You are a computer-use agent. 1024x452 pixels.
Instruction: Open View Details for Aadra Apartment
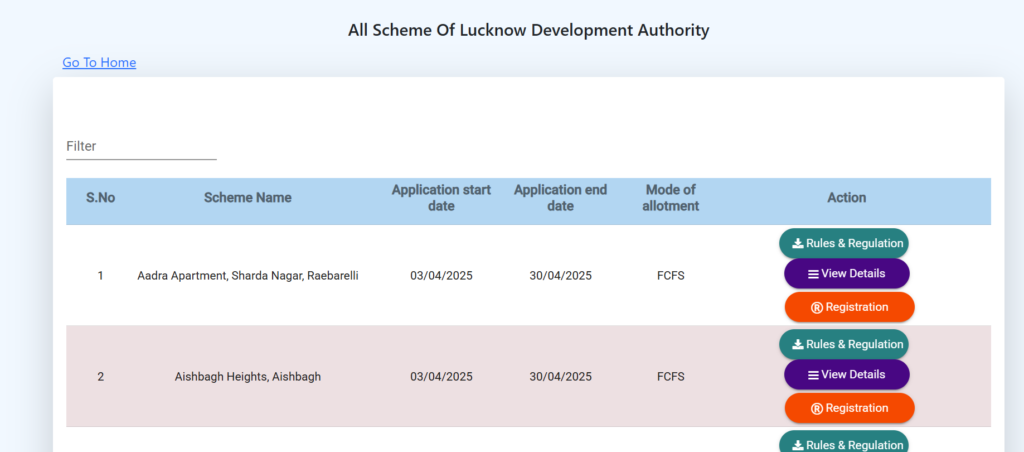[x=847, y=274]
